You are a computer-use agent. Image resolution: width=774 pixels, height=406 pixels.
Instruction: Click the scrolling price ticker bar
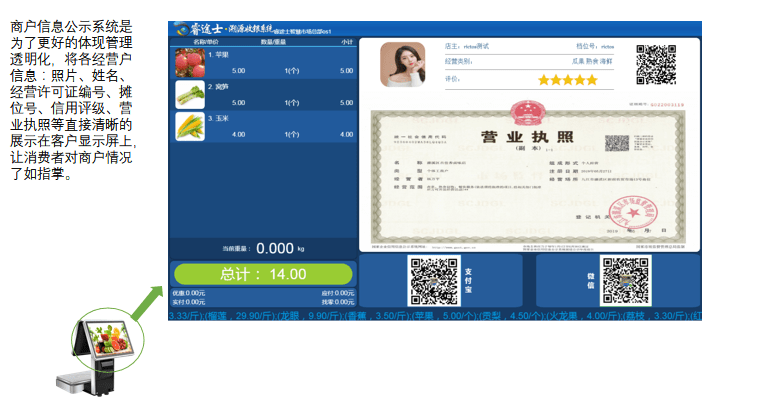click(x=435, y=316)
